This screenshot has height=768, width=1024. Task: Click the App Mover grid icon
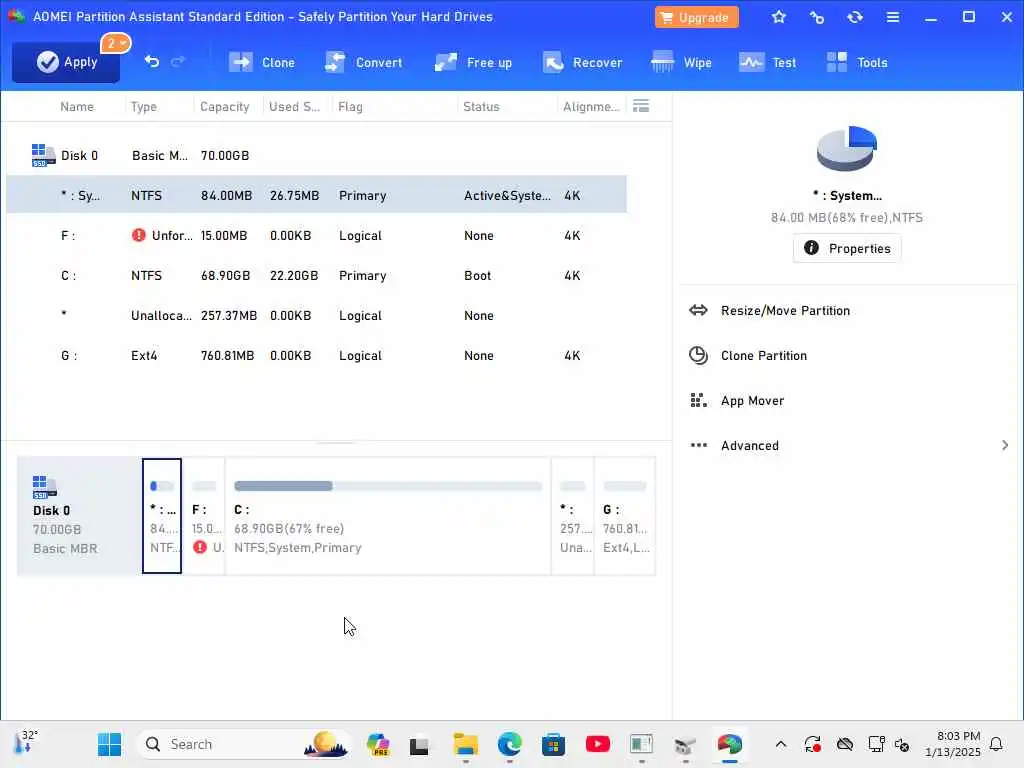point(698,400)
